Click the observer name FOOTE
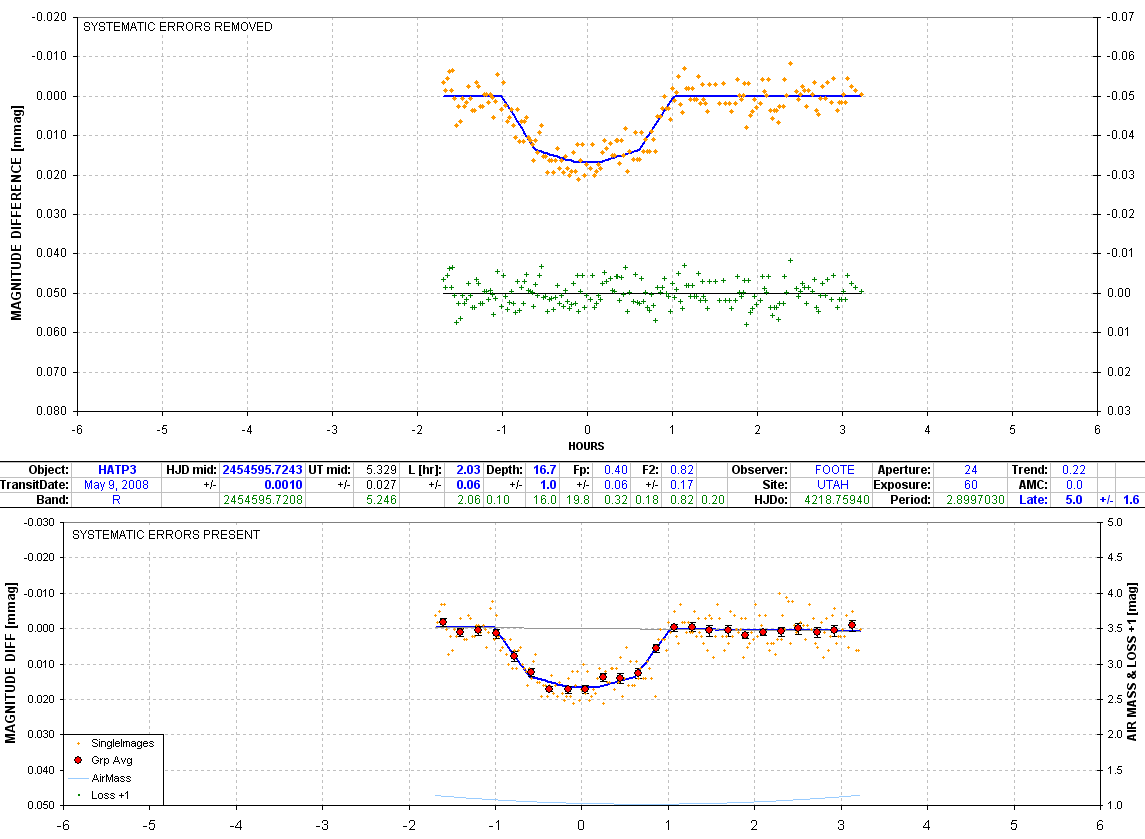Image resolution: width=1145 pixels, height=839 pixels. (834, 470)
